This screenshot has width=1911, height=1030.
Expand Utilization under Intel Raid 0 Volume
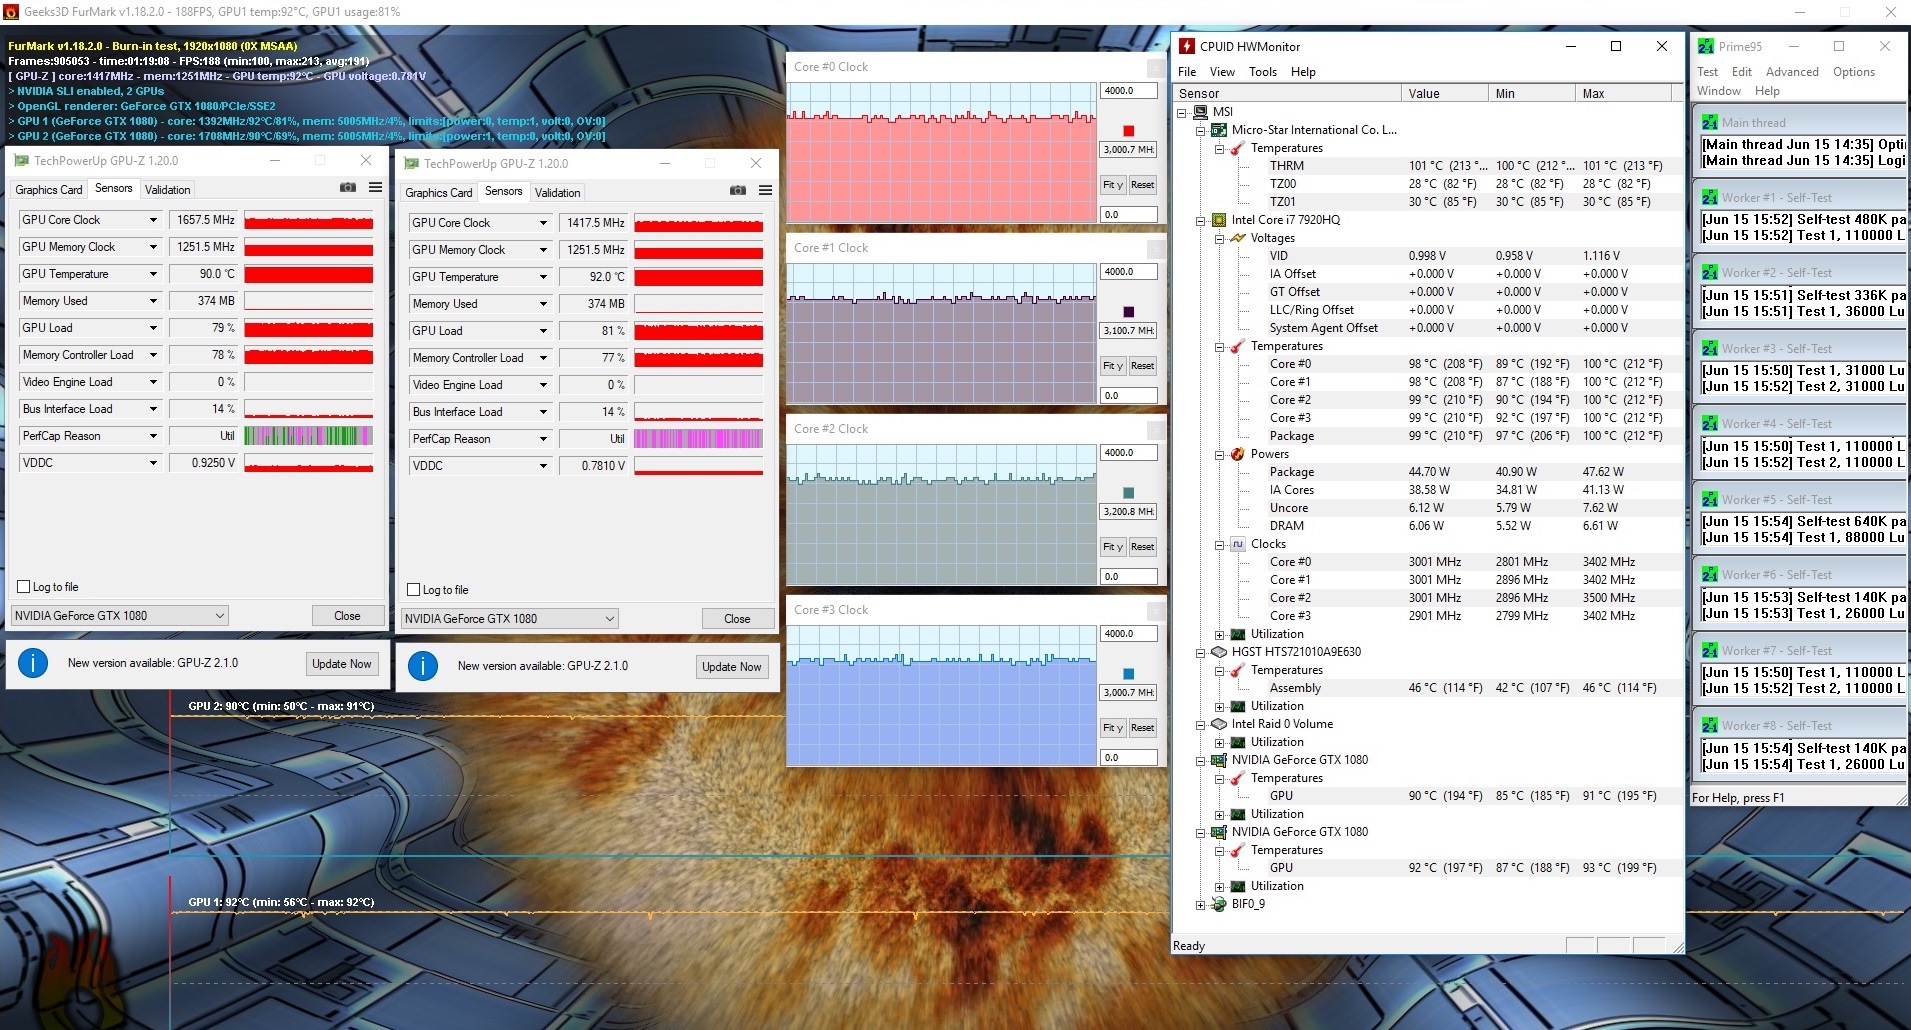tap(1220, 742)
